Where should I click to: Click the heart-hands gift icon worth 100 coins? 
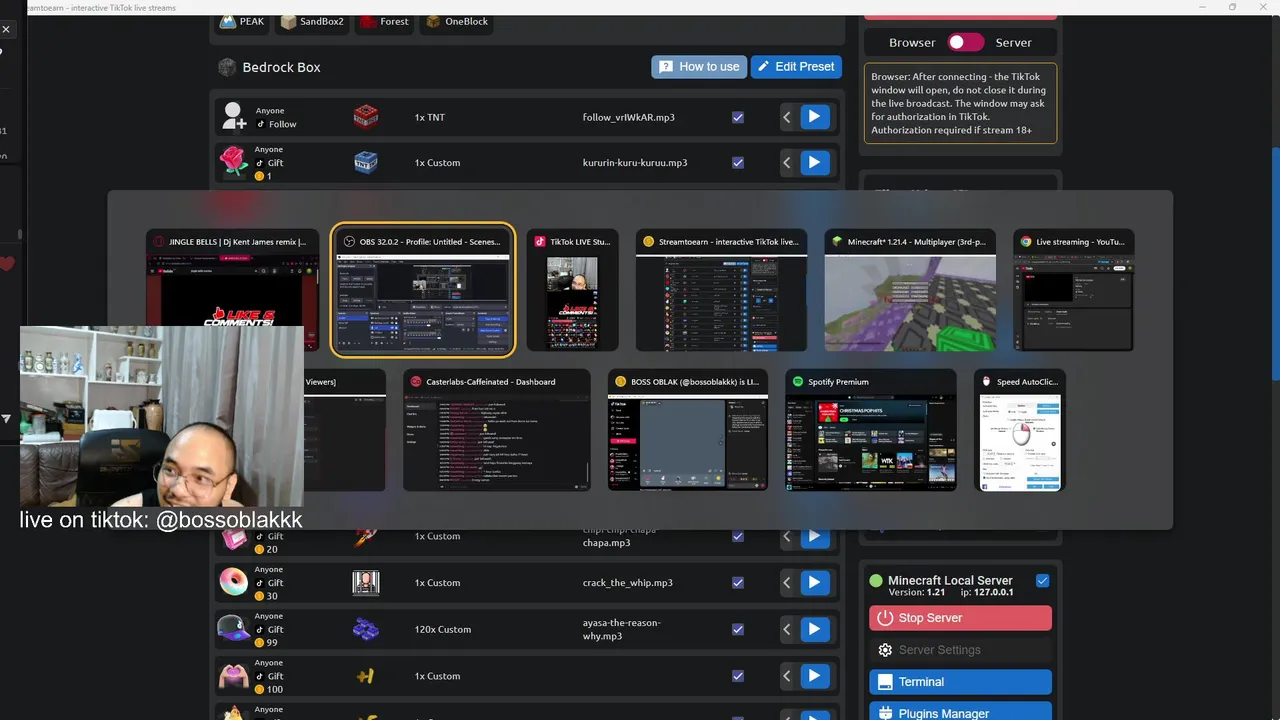coord(234,676)
